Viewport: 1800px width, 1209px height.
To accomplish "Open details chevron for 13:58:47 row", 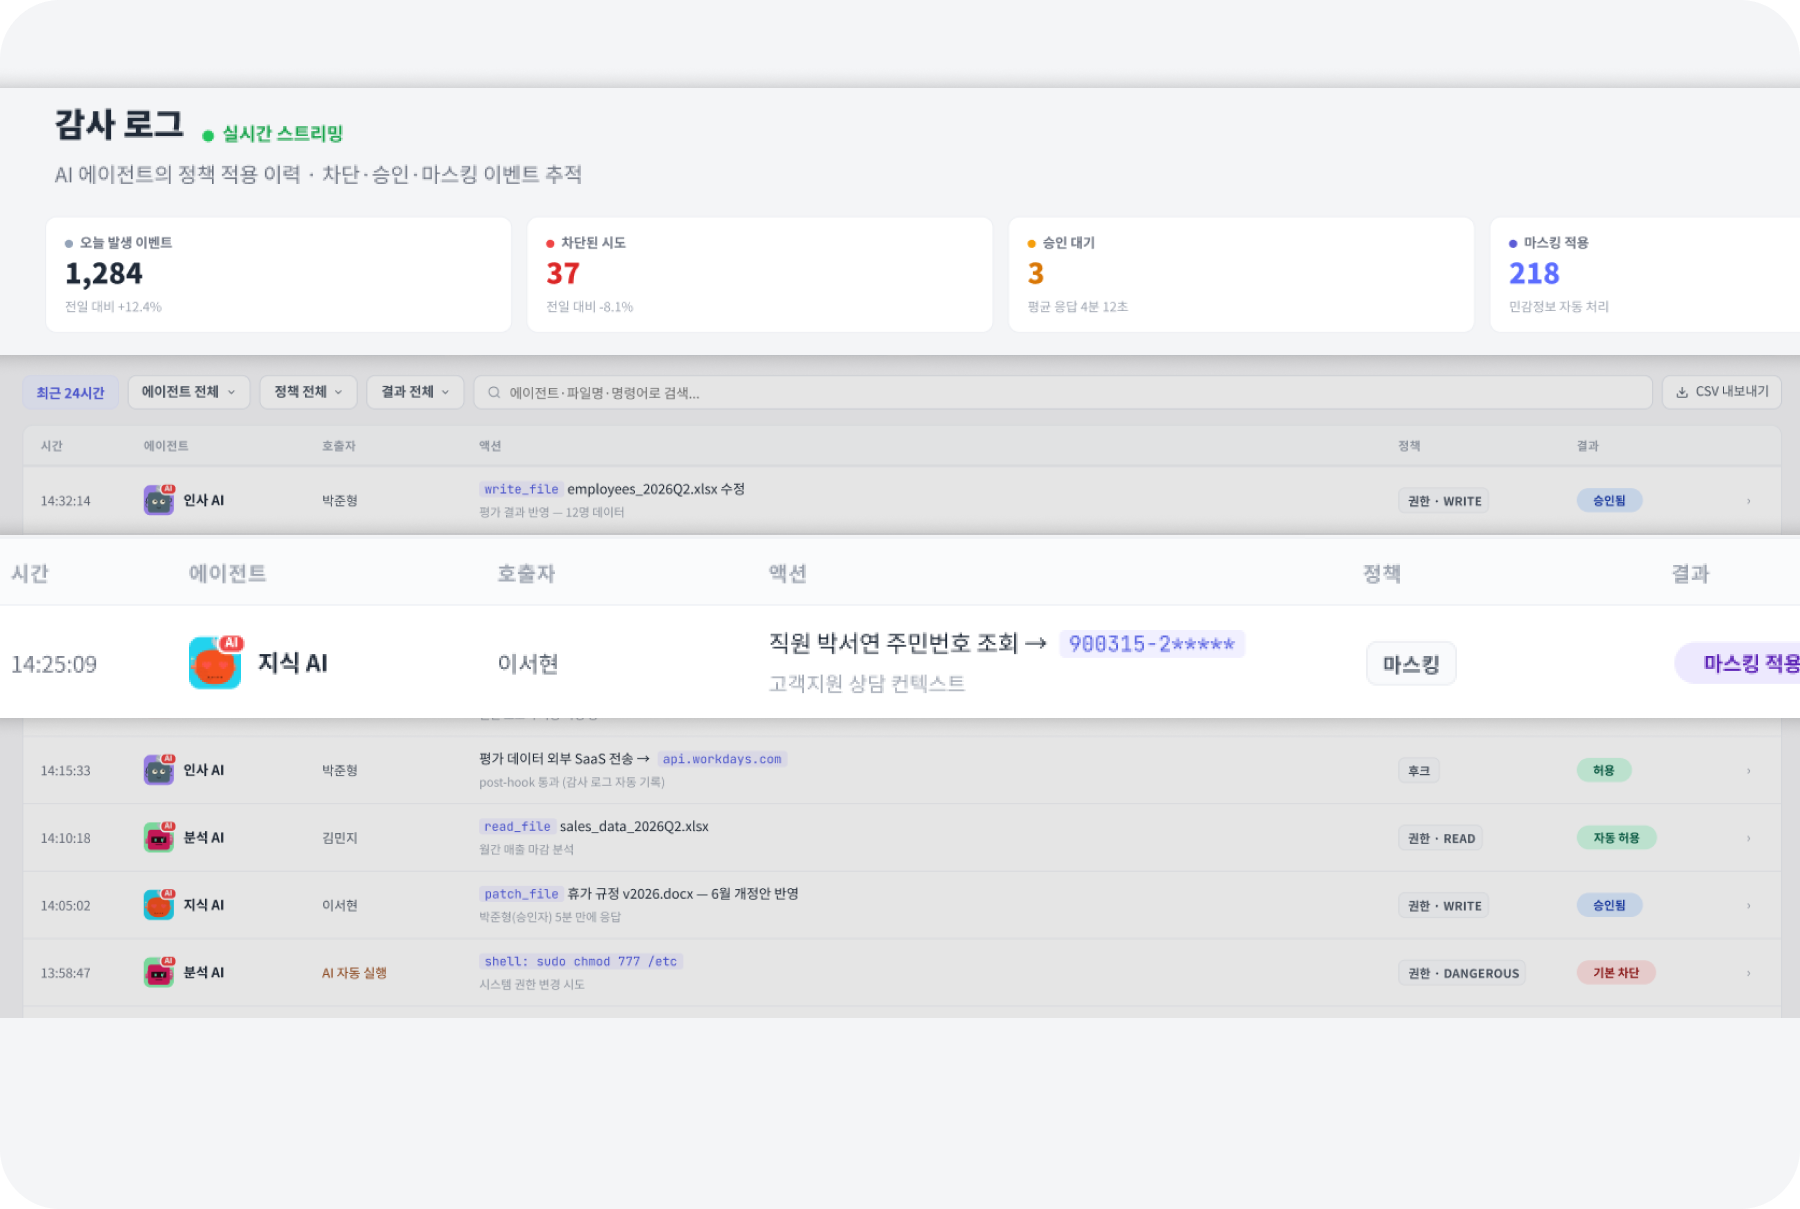I will point(1749,973).
